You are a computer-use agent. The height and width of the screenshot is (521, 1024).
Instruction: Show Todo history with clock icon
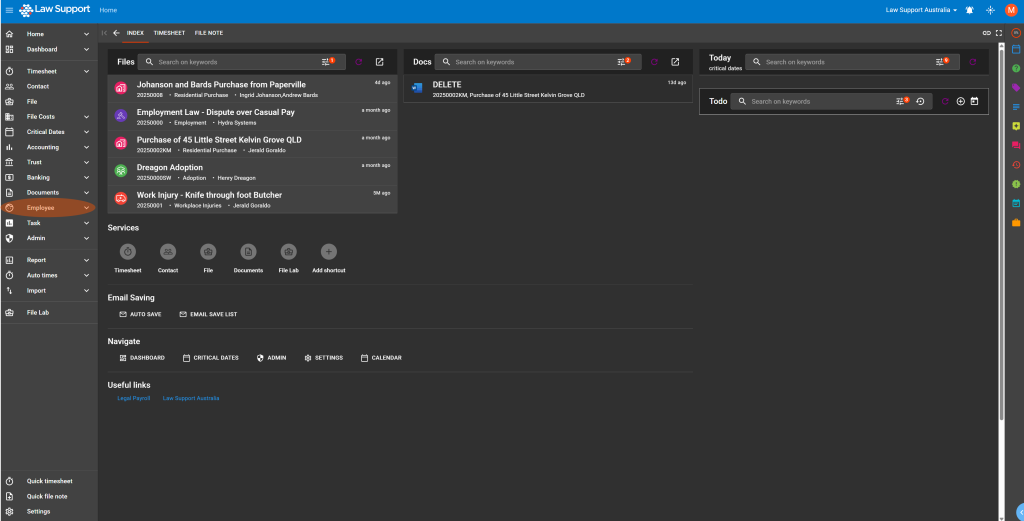(x=919, y=101)
